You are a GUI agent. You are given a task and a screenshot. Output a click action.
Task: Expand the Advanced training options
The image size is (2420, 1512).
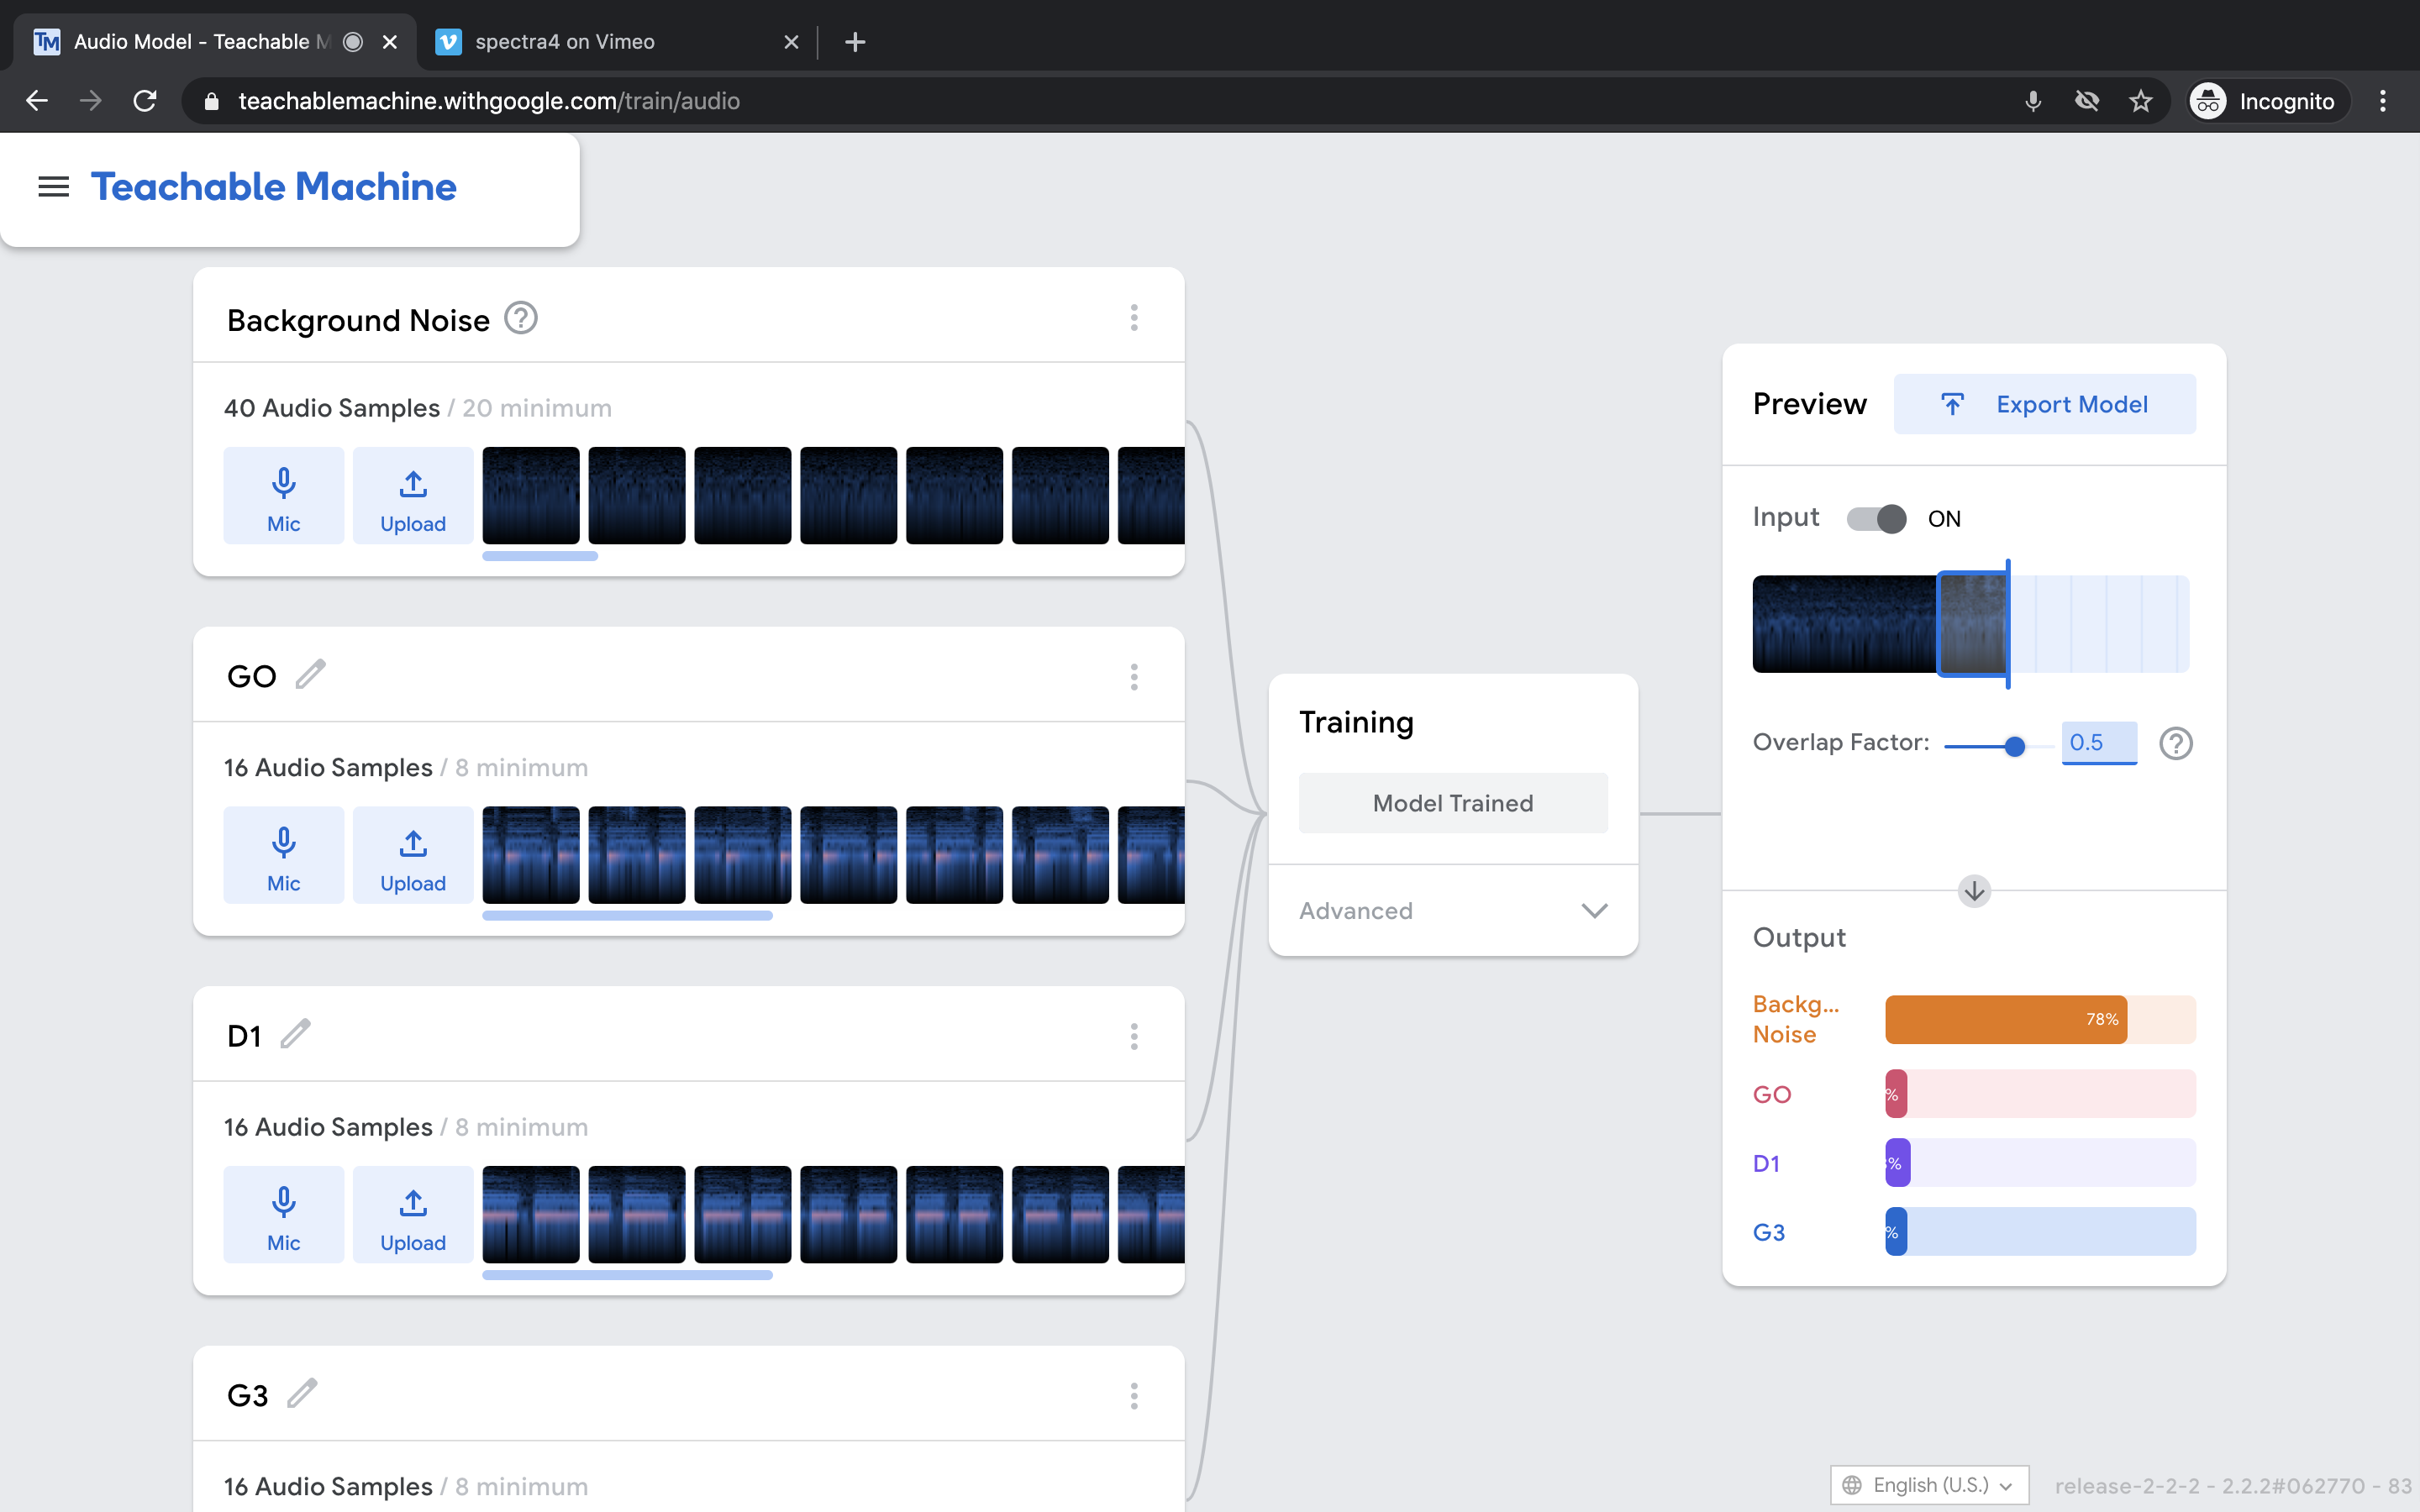pos(1452,911)
